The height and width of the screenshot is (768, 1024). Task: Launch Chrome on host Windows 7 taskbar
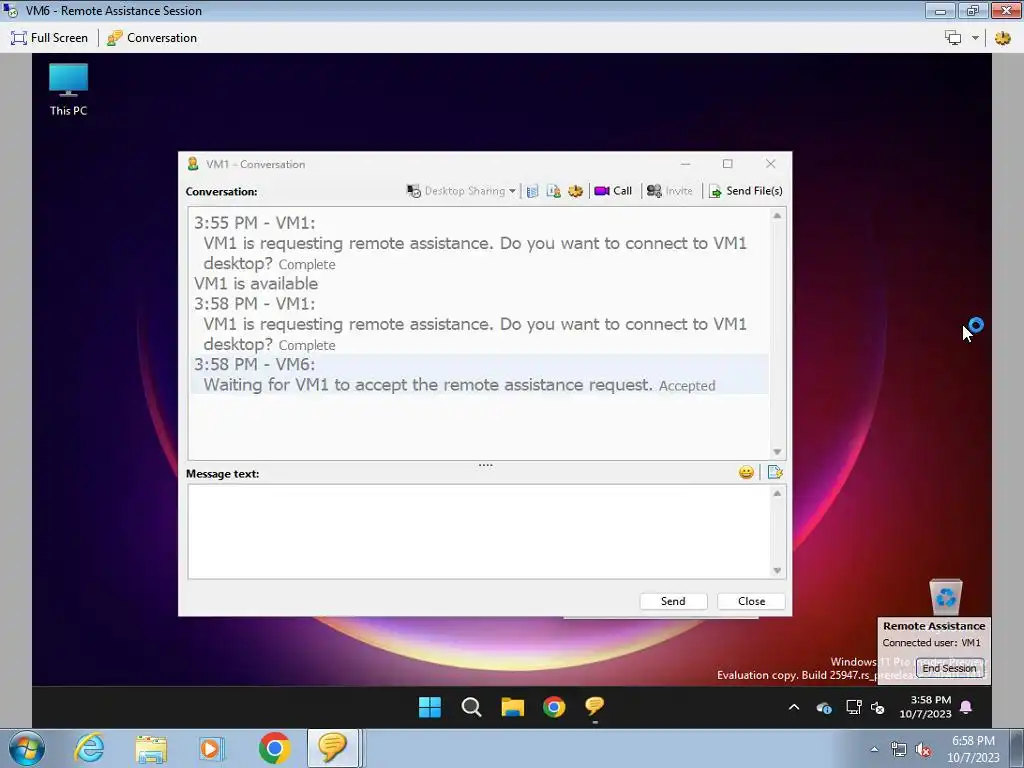tap(274, 748)
